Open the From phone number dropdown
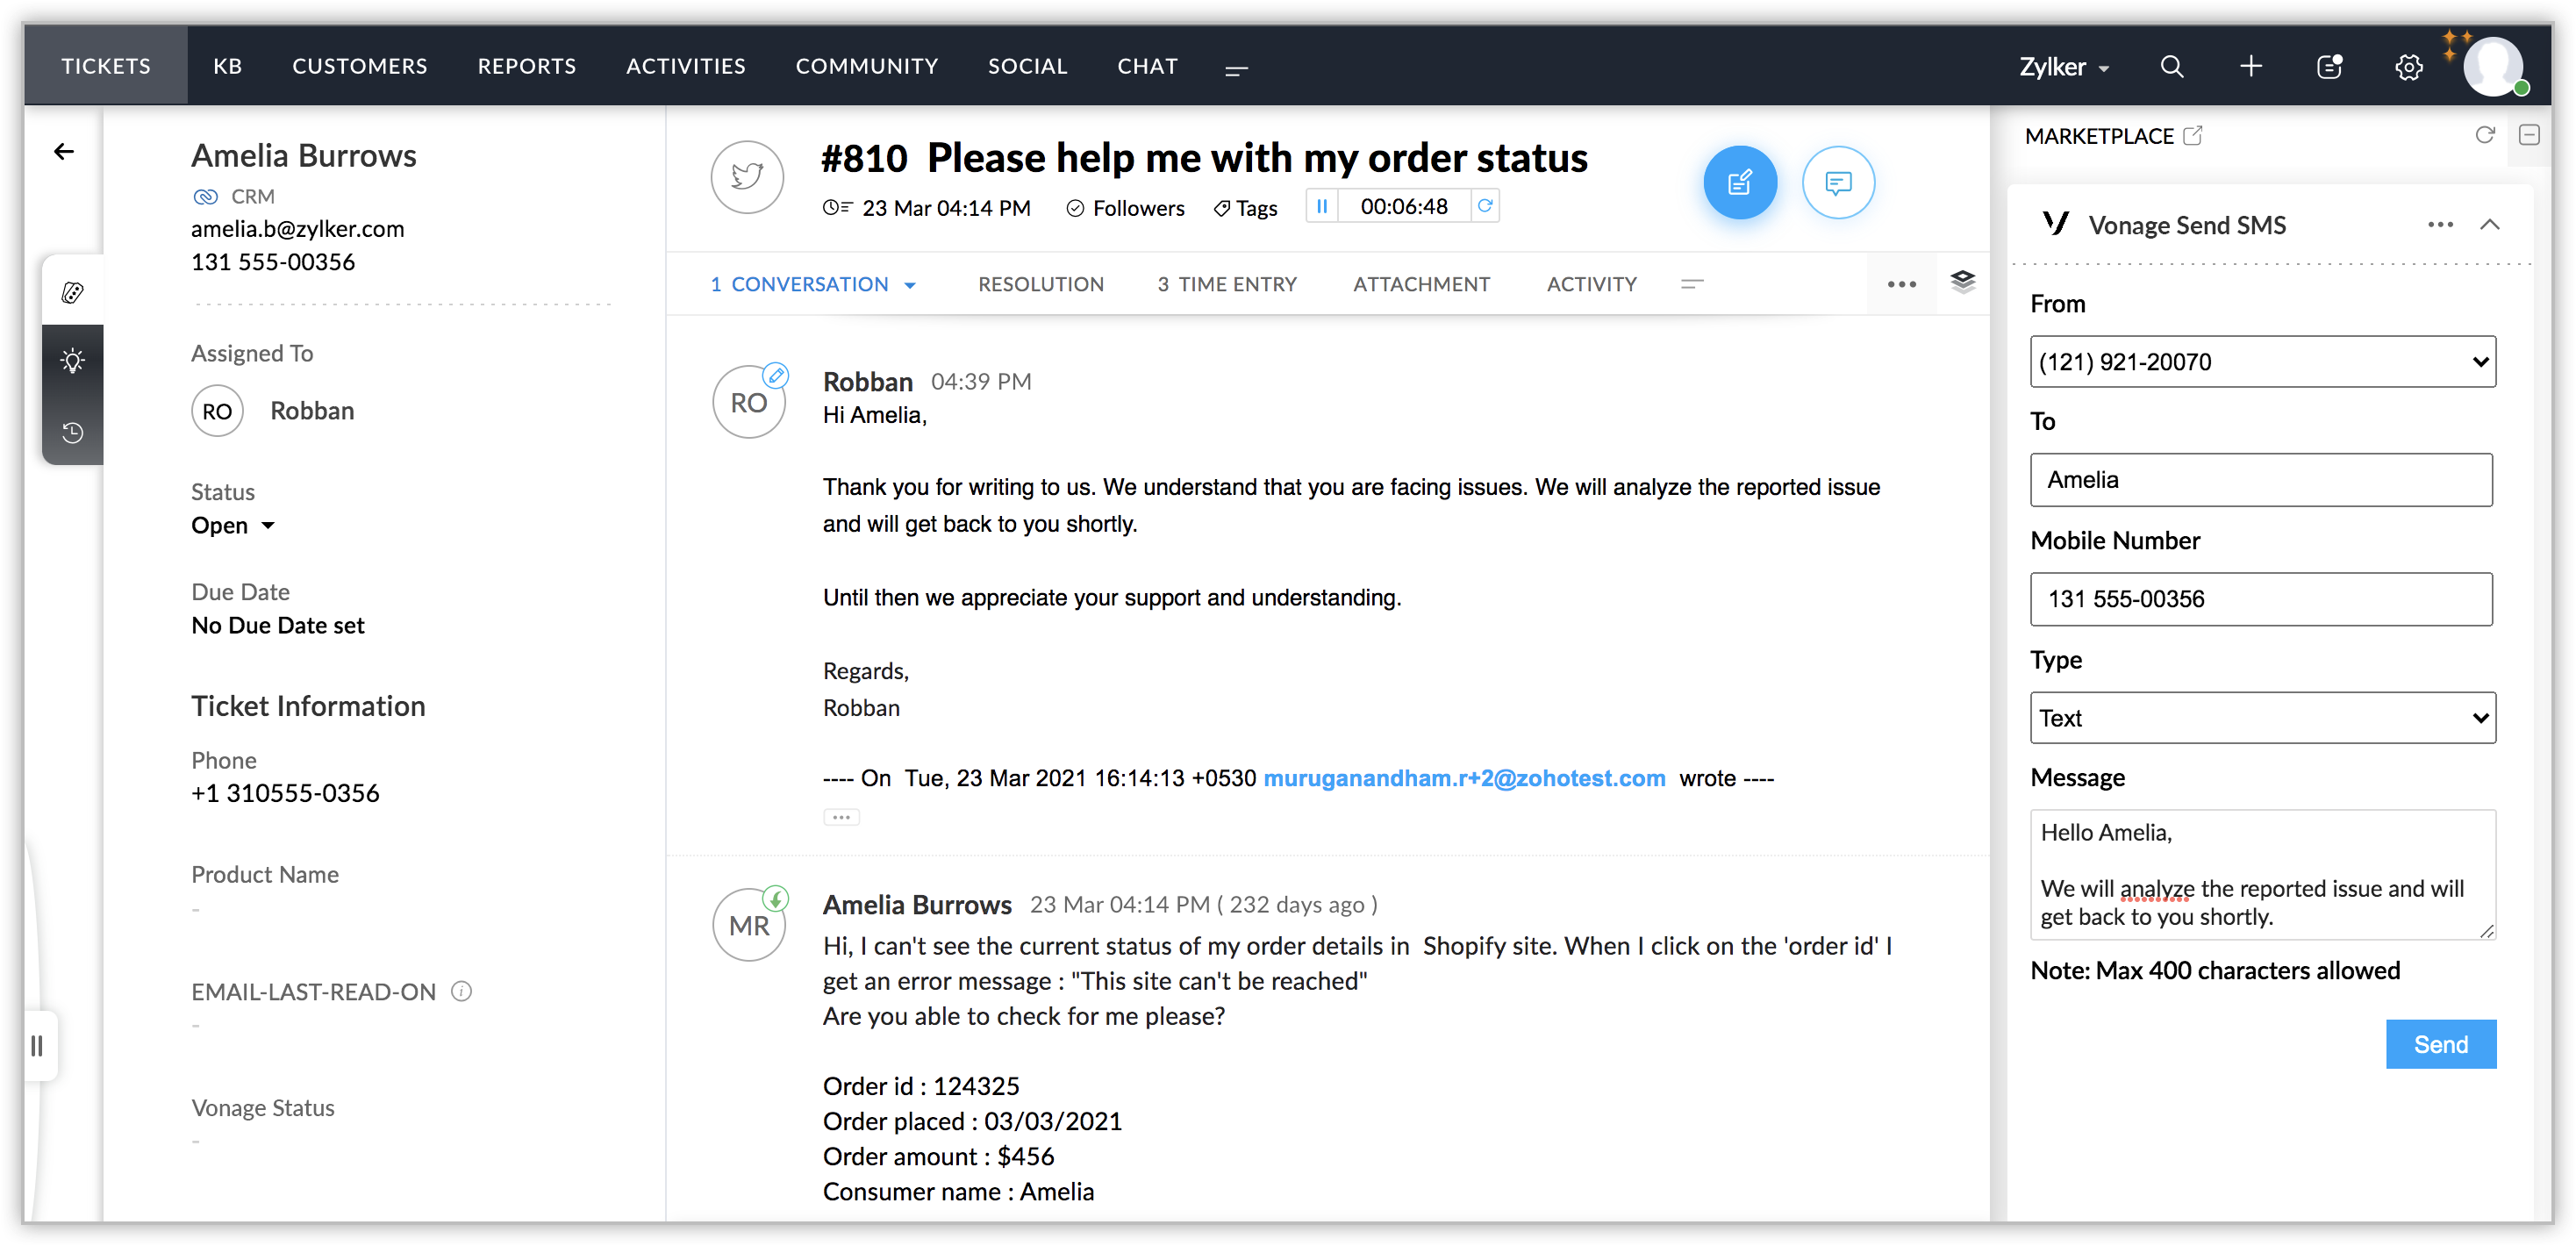 pyautogui.click(x=2262, y=361)
